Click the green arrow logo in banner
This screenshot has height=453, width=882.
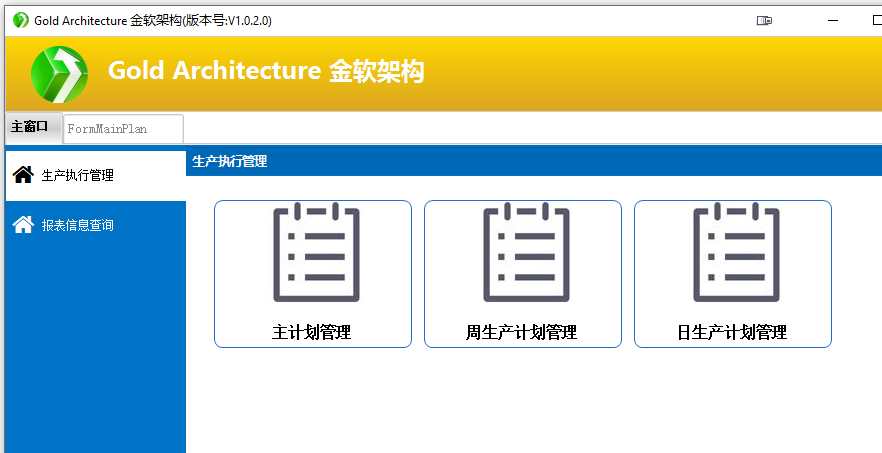point(59,74)
